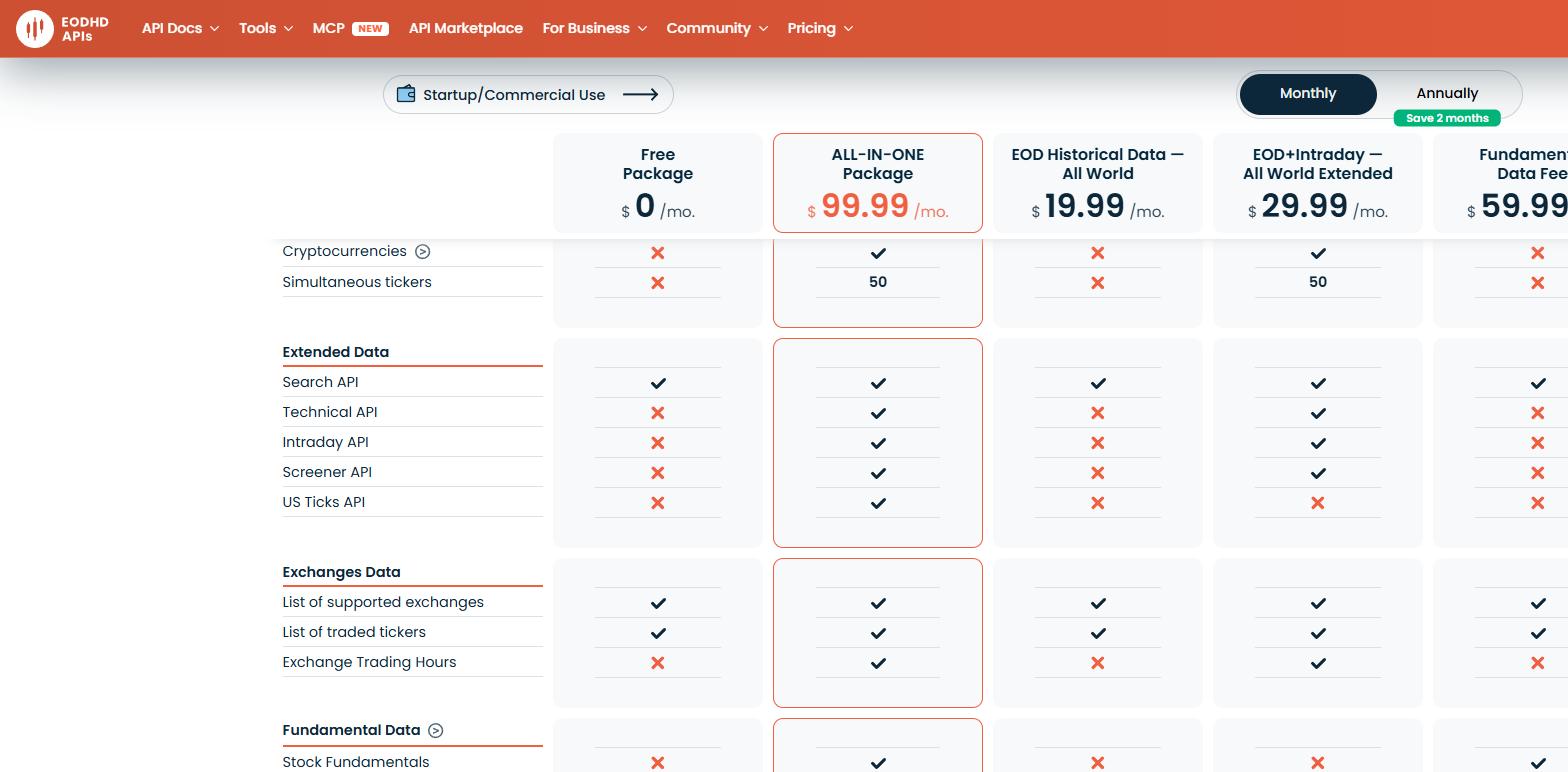Screen dimensions: 1568x772
Task: Click Startup/Commercial Use button
Action: [x=528, y=95]
